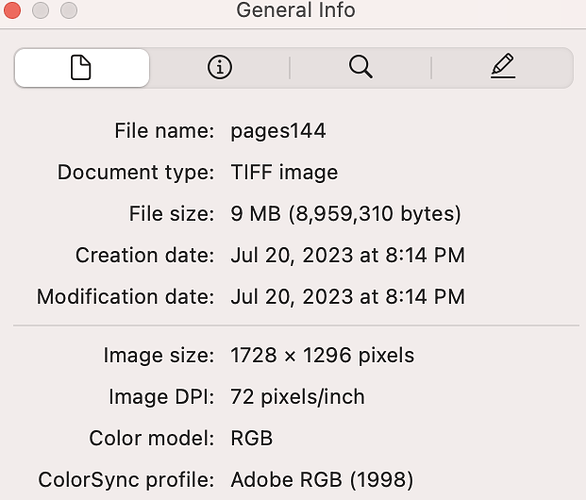Click the Adobe RGB (1998) profile value
Viewport: 586px width, 500px height.
[322, 480]
